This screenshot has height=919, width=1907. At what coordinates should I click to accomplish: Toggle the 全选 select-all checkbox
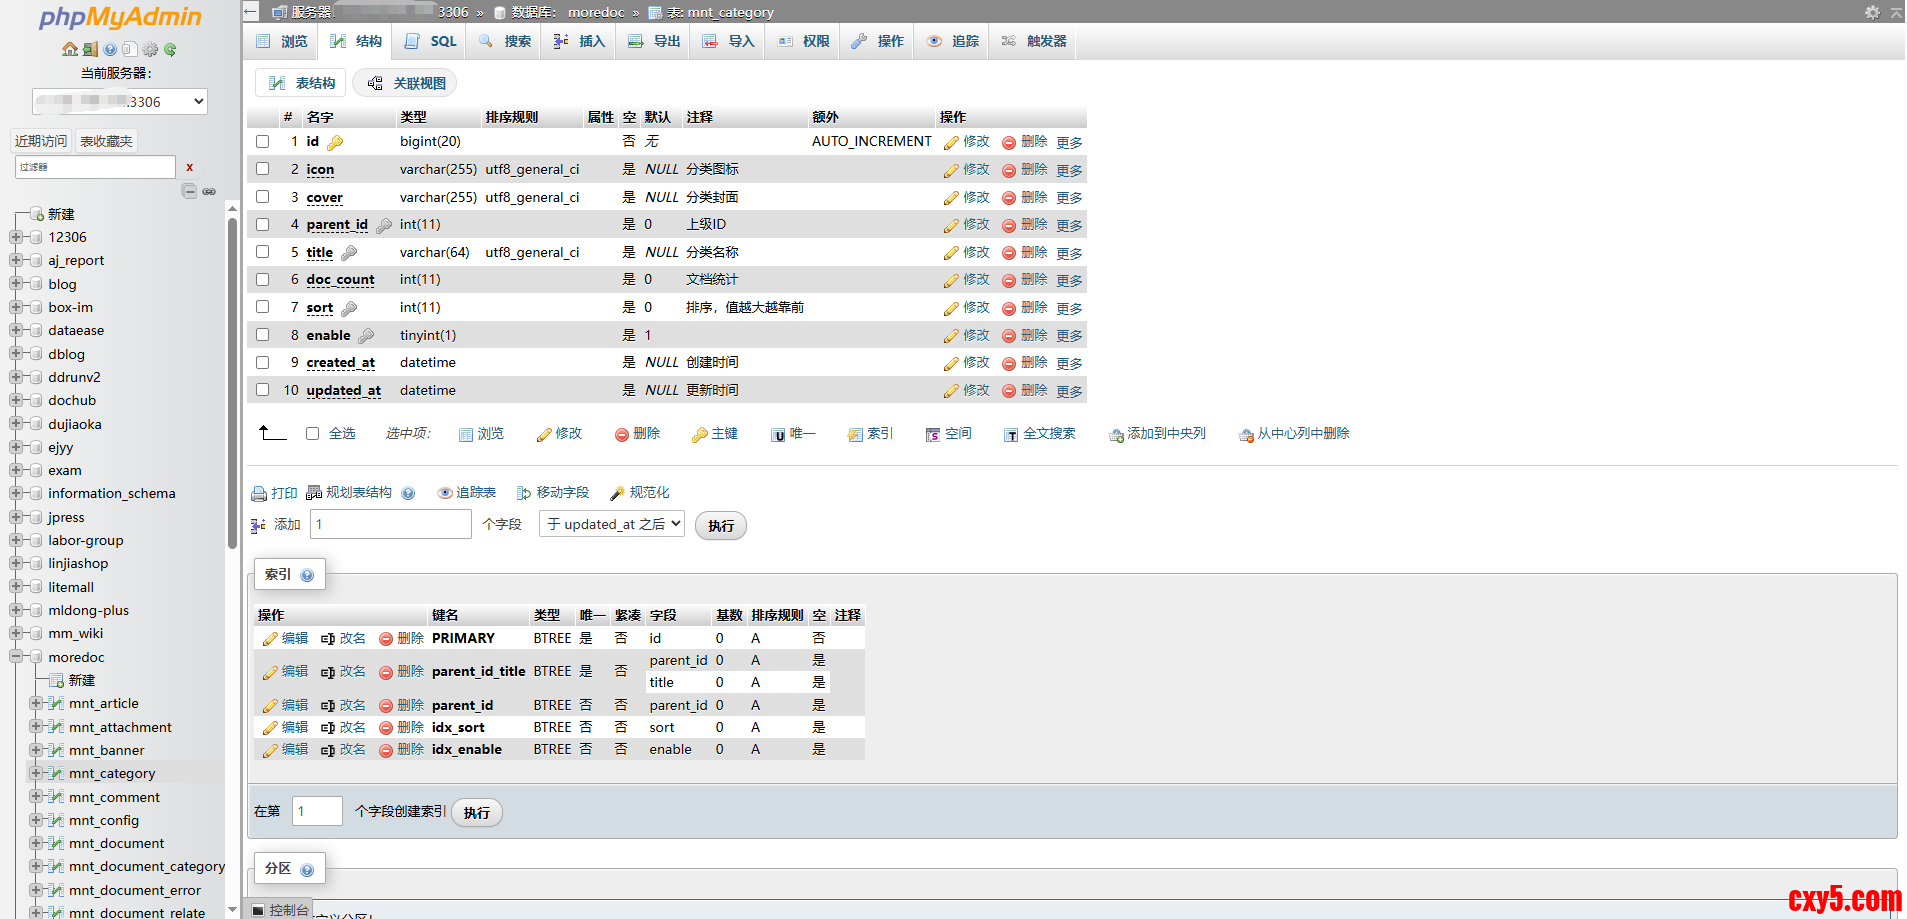[312, 433]
